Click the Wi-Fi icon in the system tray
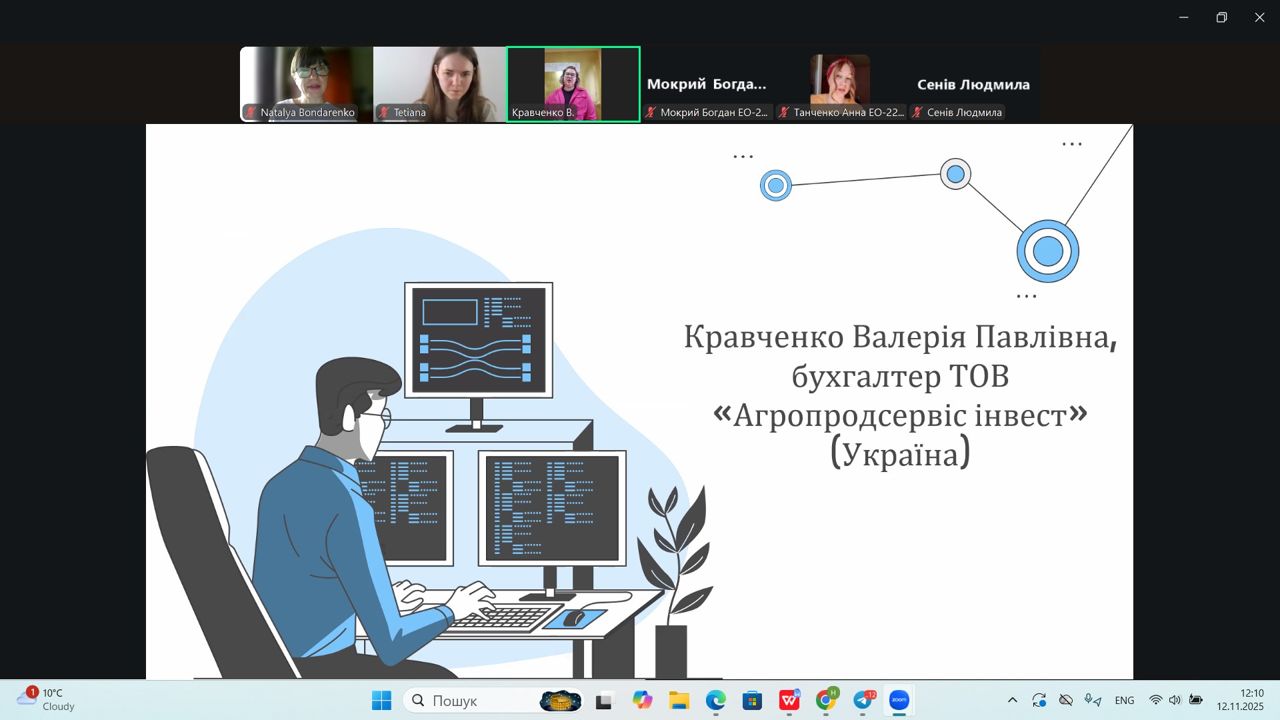The image size is (1280, 720). 1156,700
